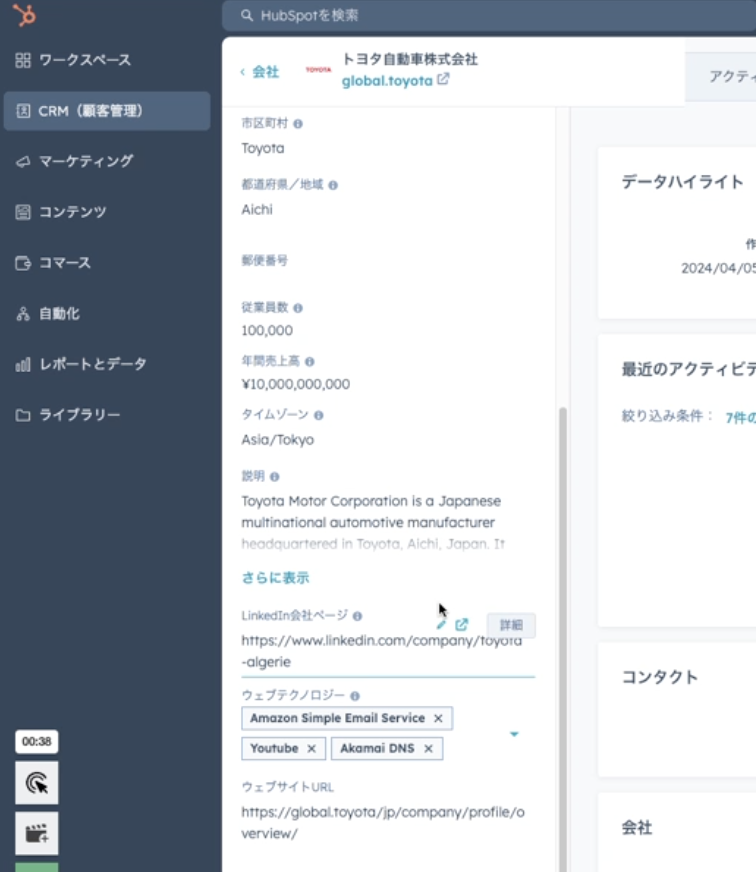Click the マーケティング megaphone icon
756x872 pixels.
click(23, 162)
